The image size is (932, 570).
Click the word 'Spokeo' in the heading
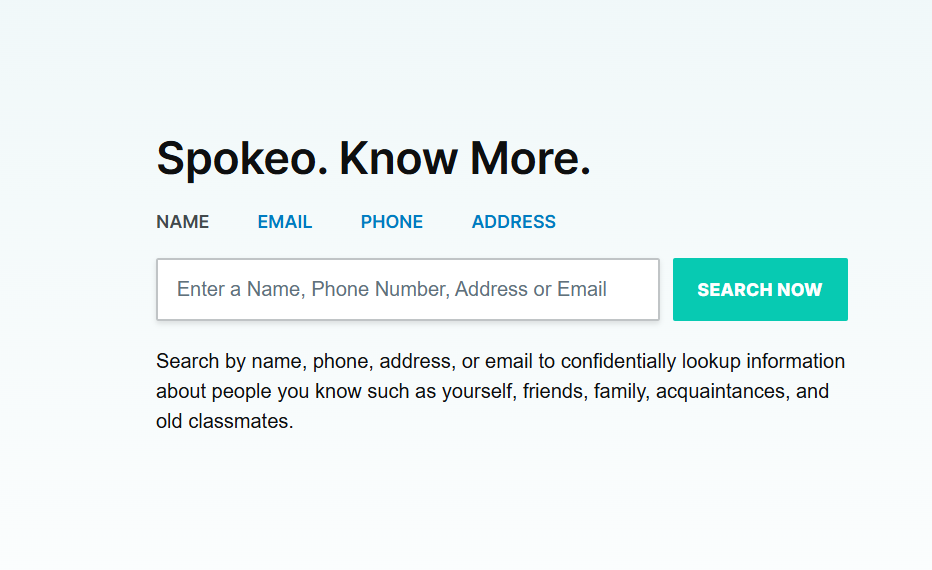pos(236,158)
